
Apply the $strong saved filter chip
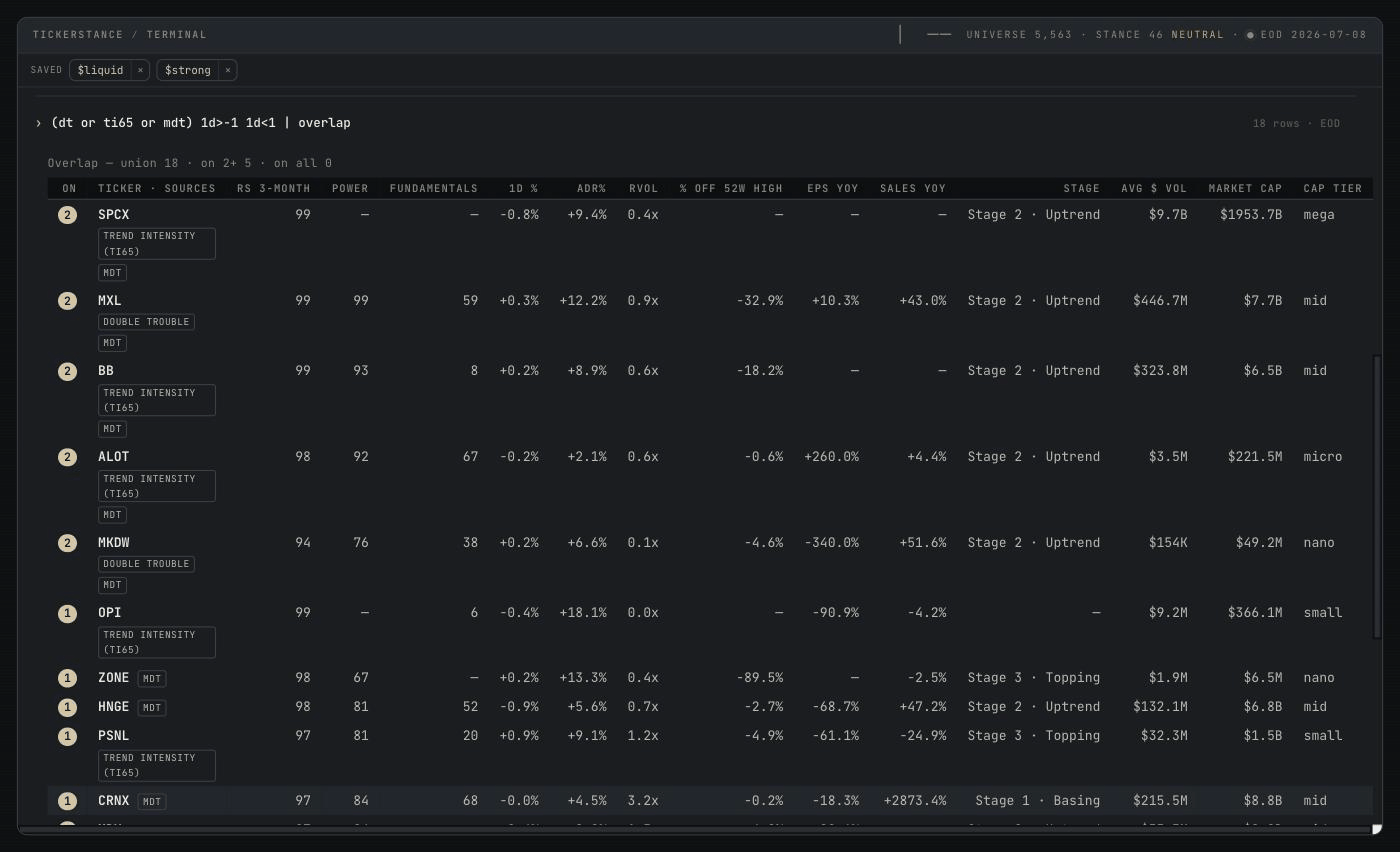pos(188,70)
